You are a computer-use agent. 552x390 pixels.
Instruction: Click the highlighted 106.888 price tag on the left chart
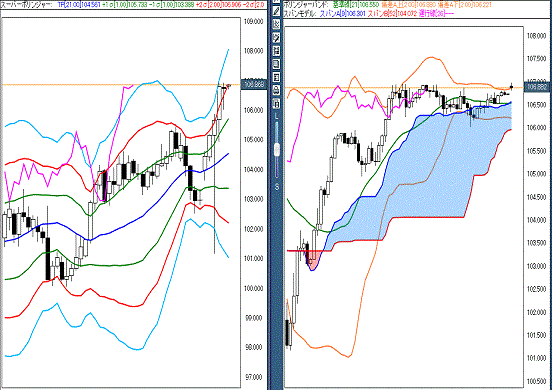[254, 84]
